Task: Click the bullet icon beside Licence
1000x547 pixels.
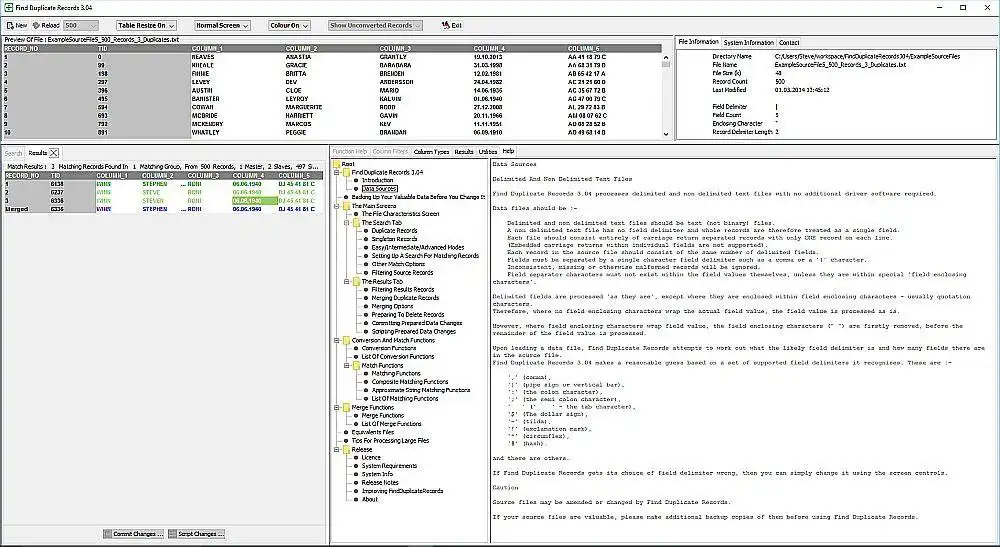Action: 357,458
